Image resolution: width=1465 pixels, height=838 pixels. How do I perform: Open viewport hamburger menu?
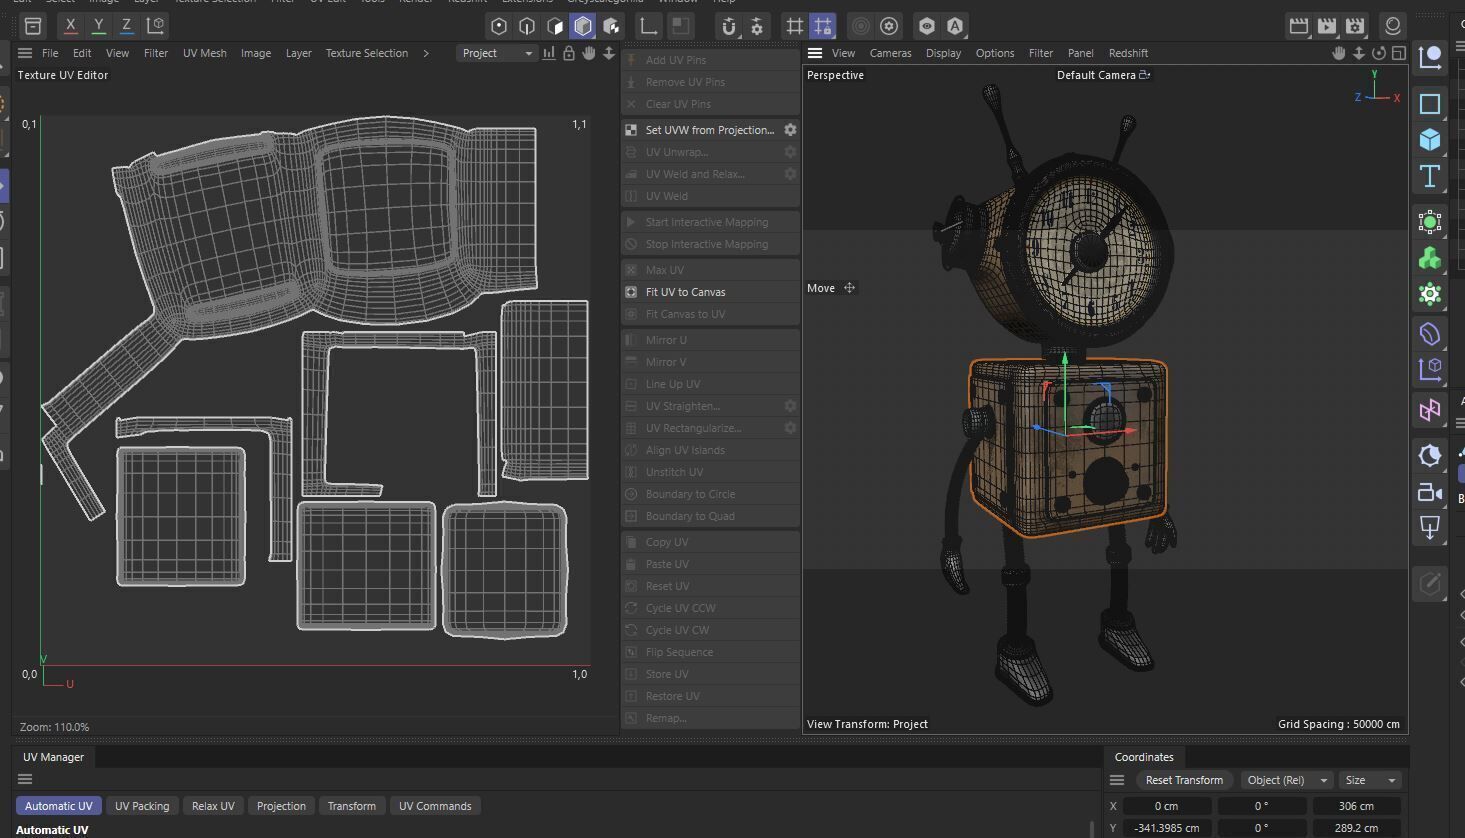(815, 53)
